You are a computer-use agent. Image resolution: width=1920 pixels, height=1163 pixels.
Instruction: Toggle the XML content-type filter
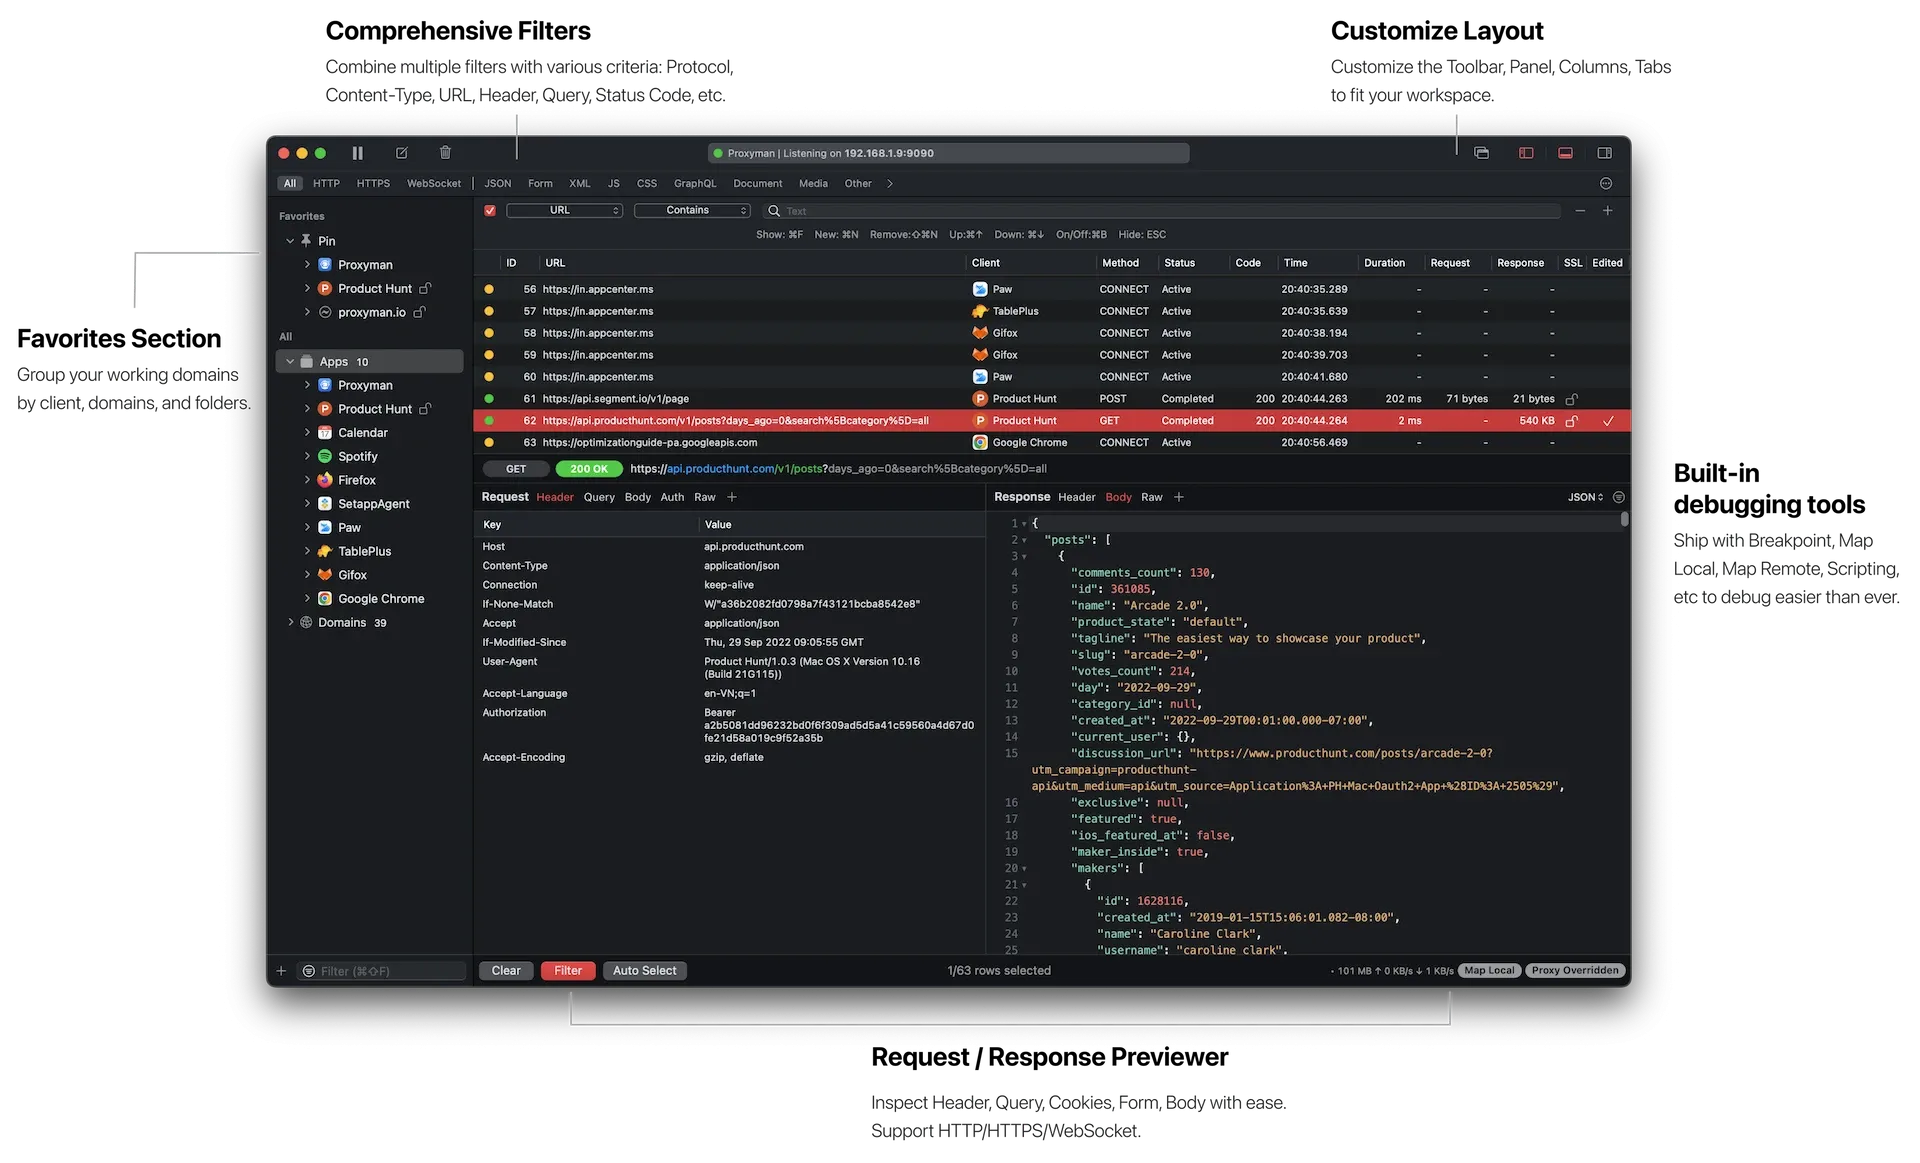click(580, 184)
